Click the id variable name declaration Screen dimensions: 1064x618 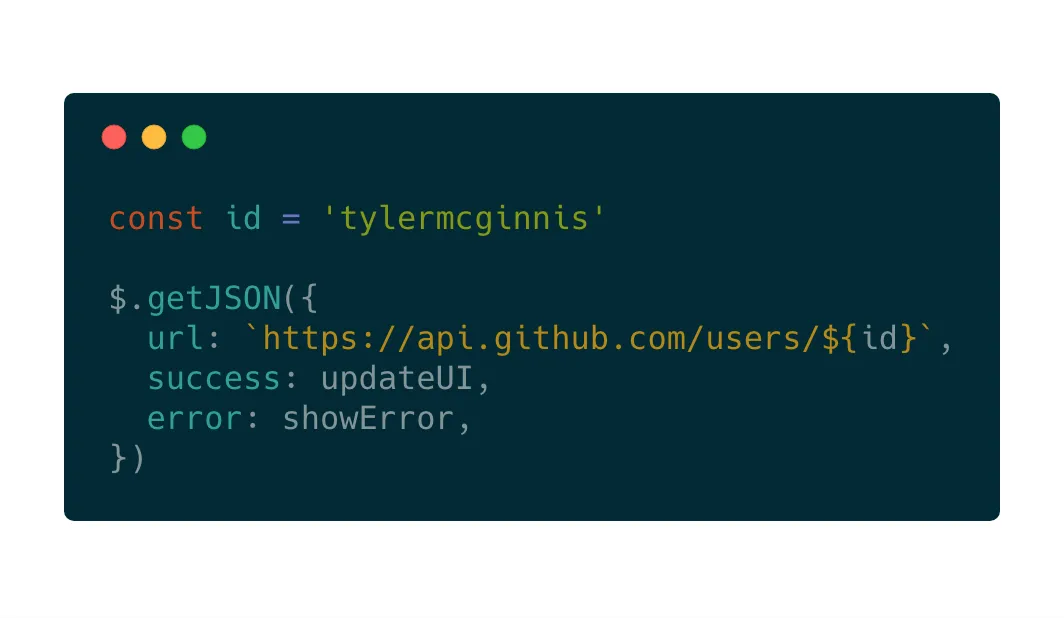tap(243, 218)
